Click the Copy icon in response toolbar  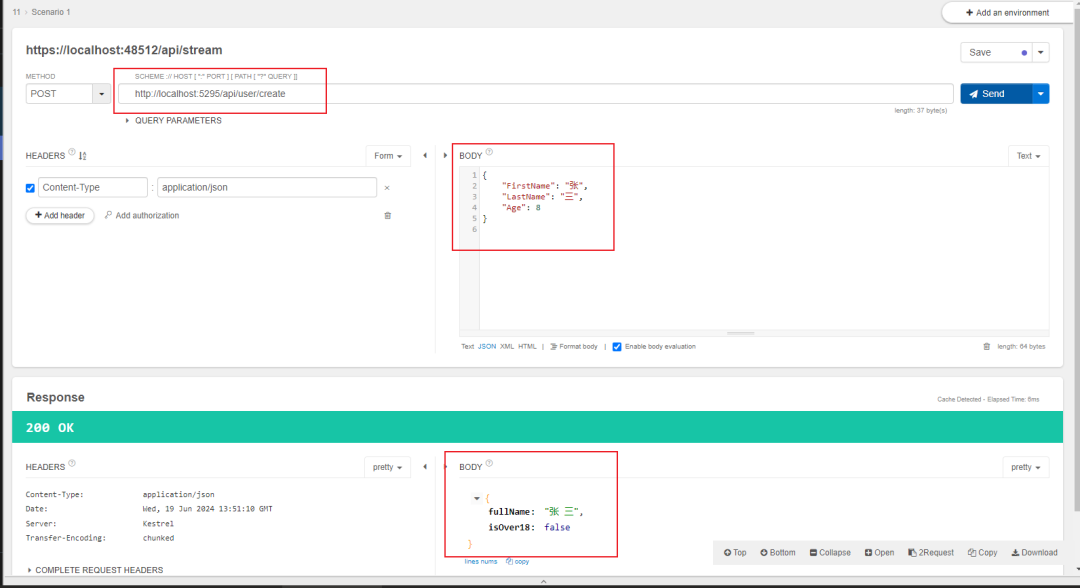(x=972, y=552)
